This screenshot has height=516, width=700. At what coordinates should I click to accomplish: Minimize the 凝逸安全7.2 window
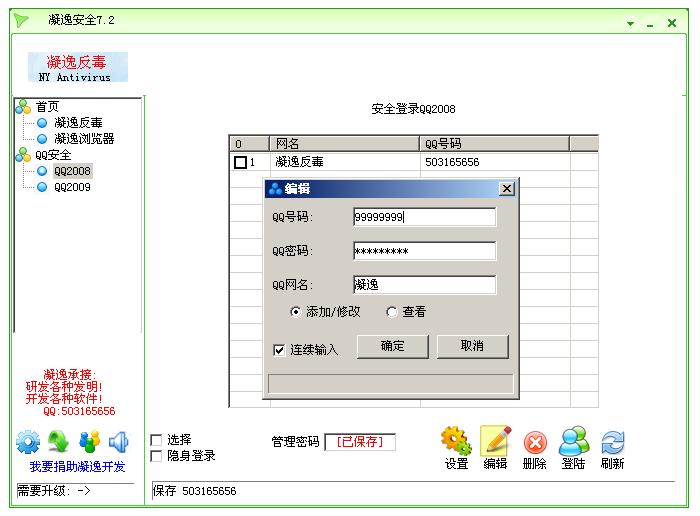[650, 25]
